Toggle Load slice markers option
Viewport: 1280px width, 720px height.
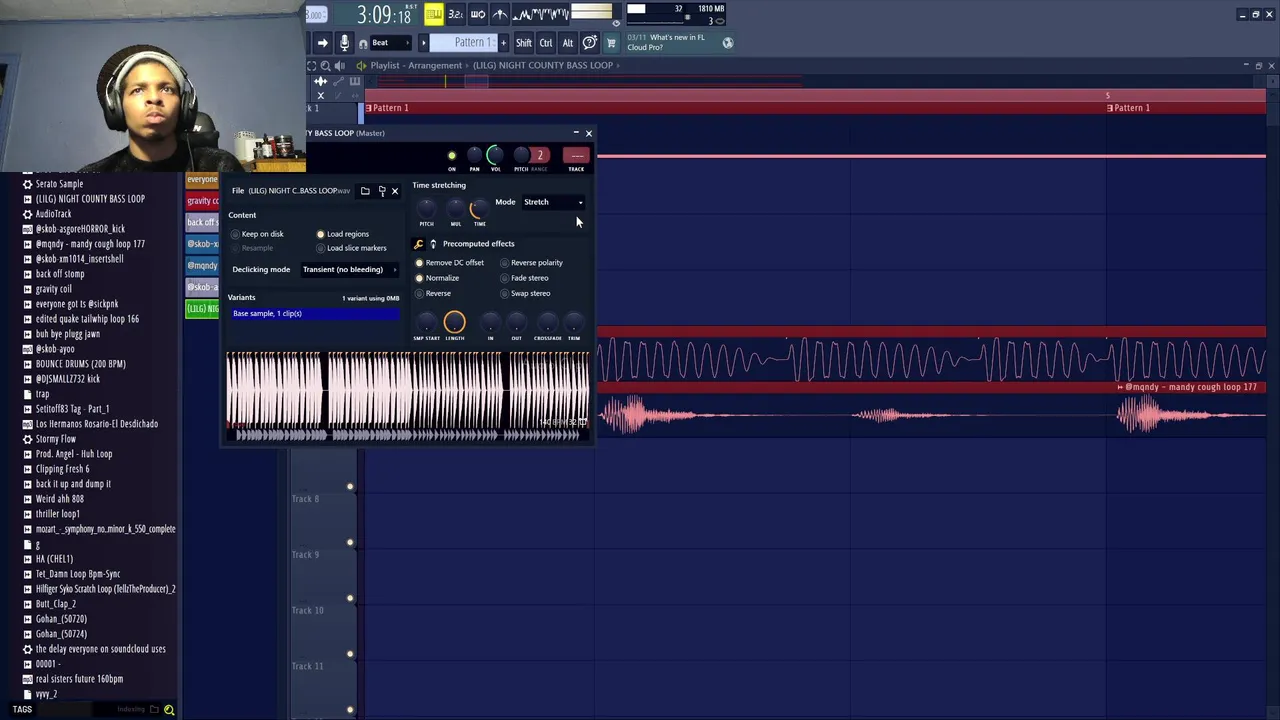351,248
